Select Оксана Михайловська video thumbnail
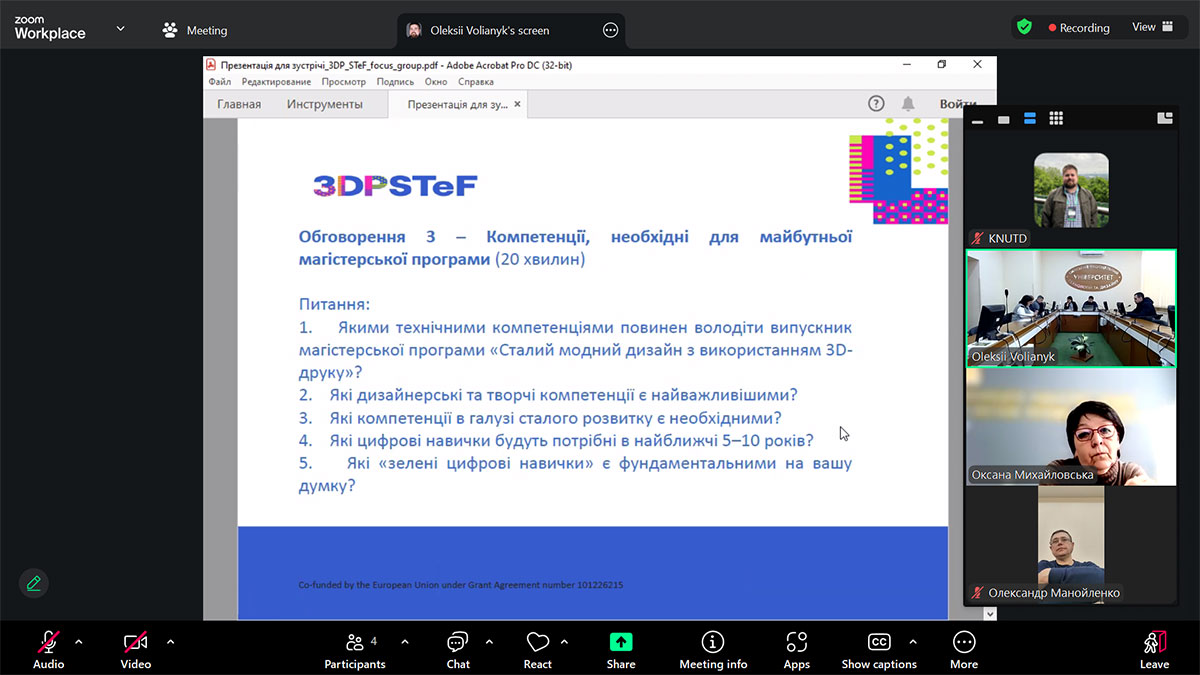 point(1071,427)
